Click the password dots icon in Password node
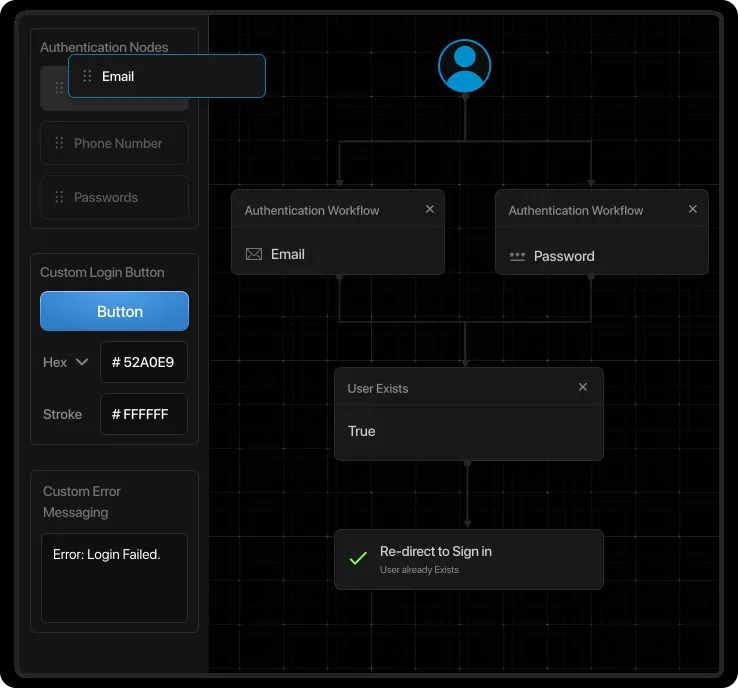 click(517, 256)
